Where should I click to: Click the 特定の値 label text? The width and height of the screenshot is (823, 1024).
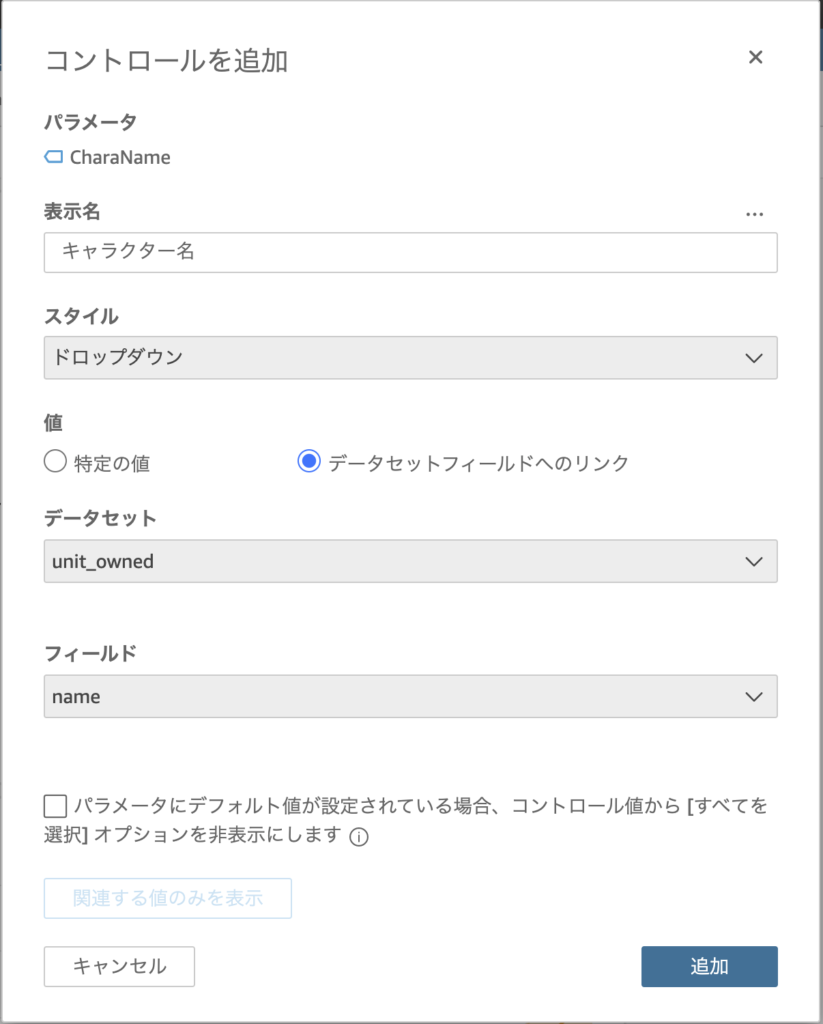[112, 463]
